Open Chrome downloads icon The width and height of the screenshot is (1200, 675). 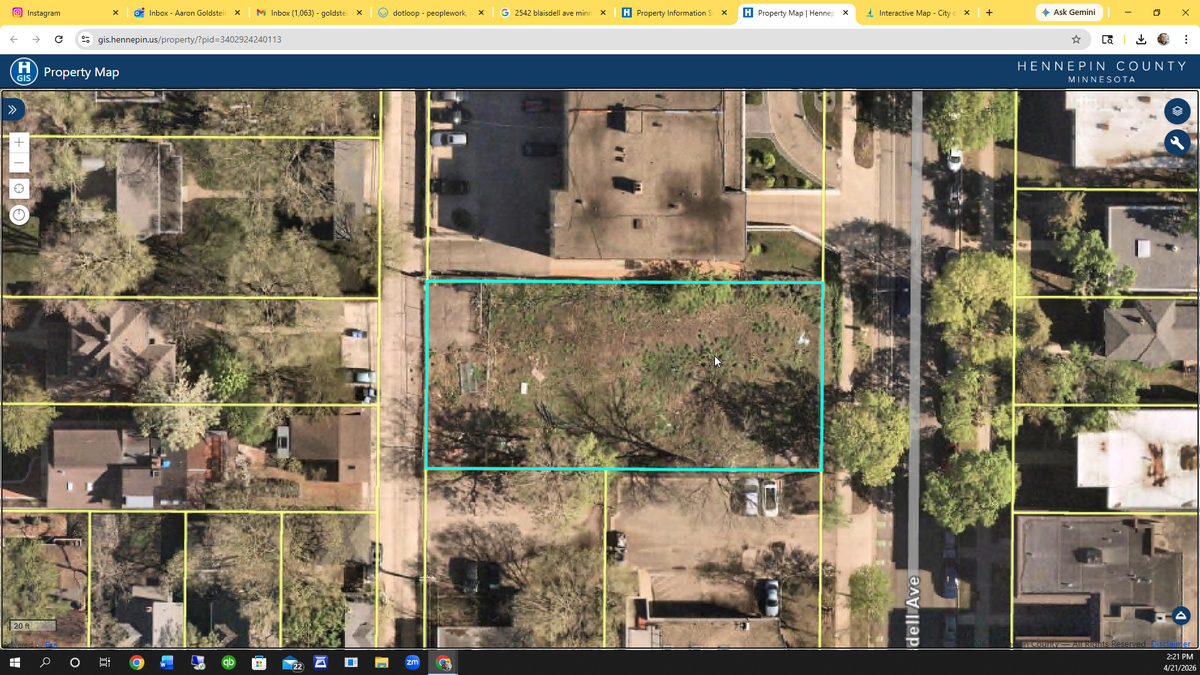coord(1139,38)
